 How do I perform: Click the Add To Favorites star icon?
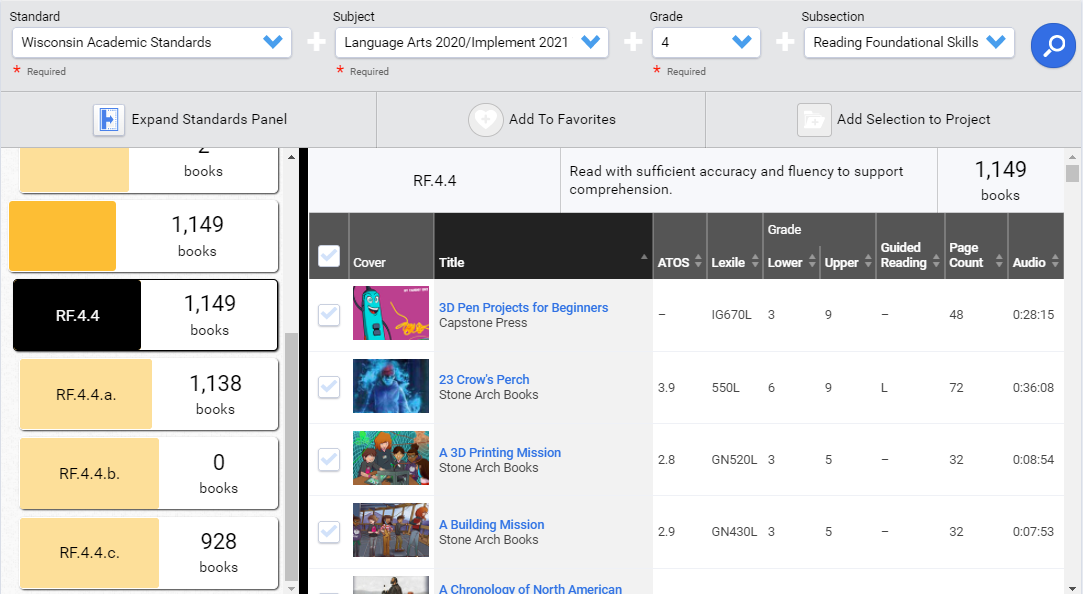[486, 119]
